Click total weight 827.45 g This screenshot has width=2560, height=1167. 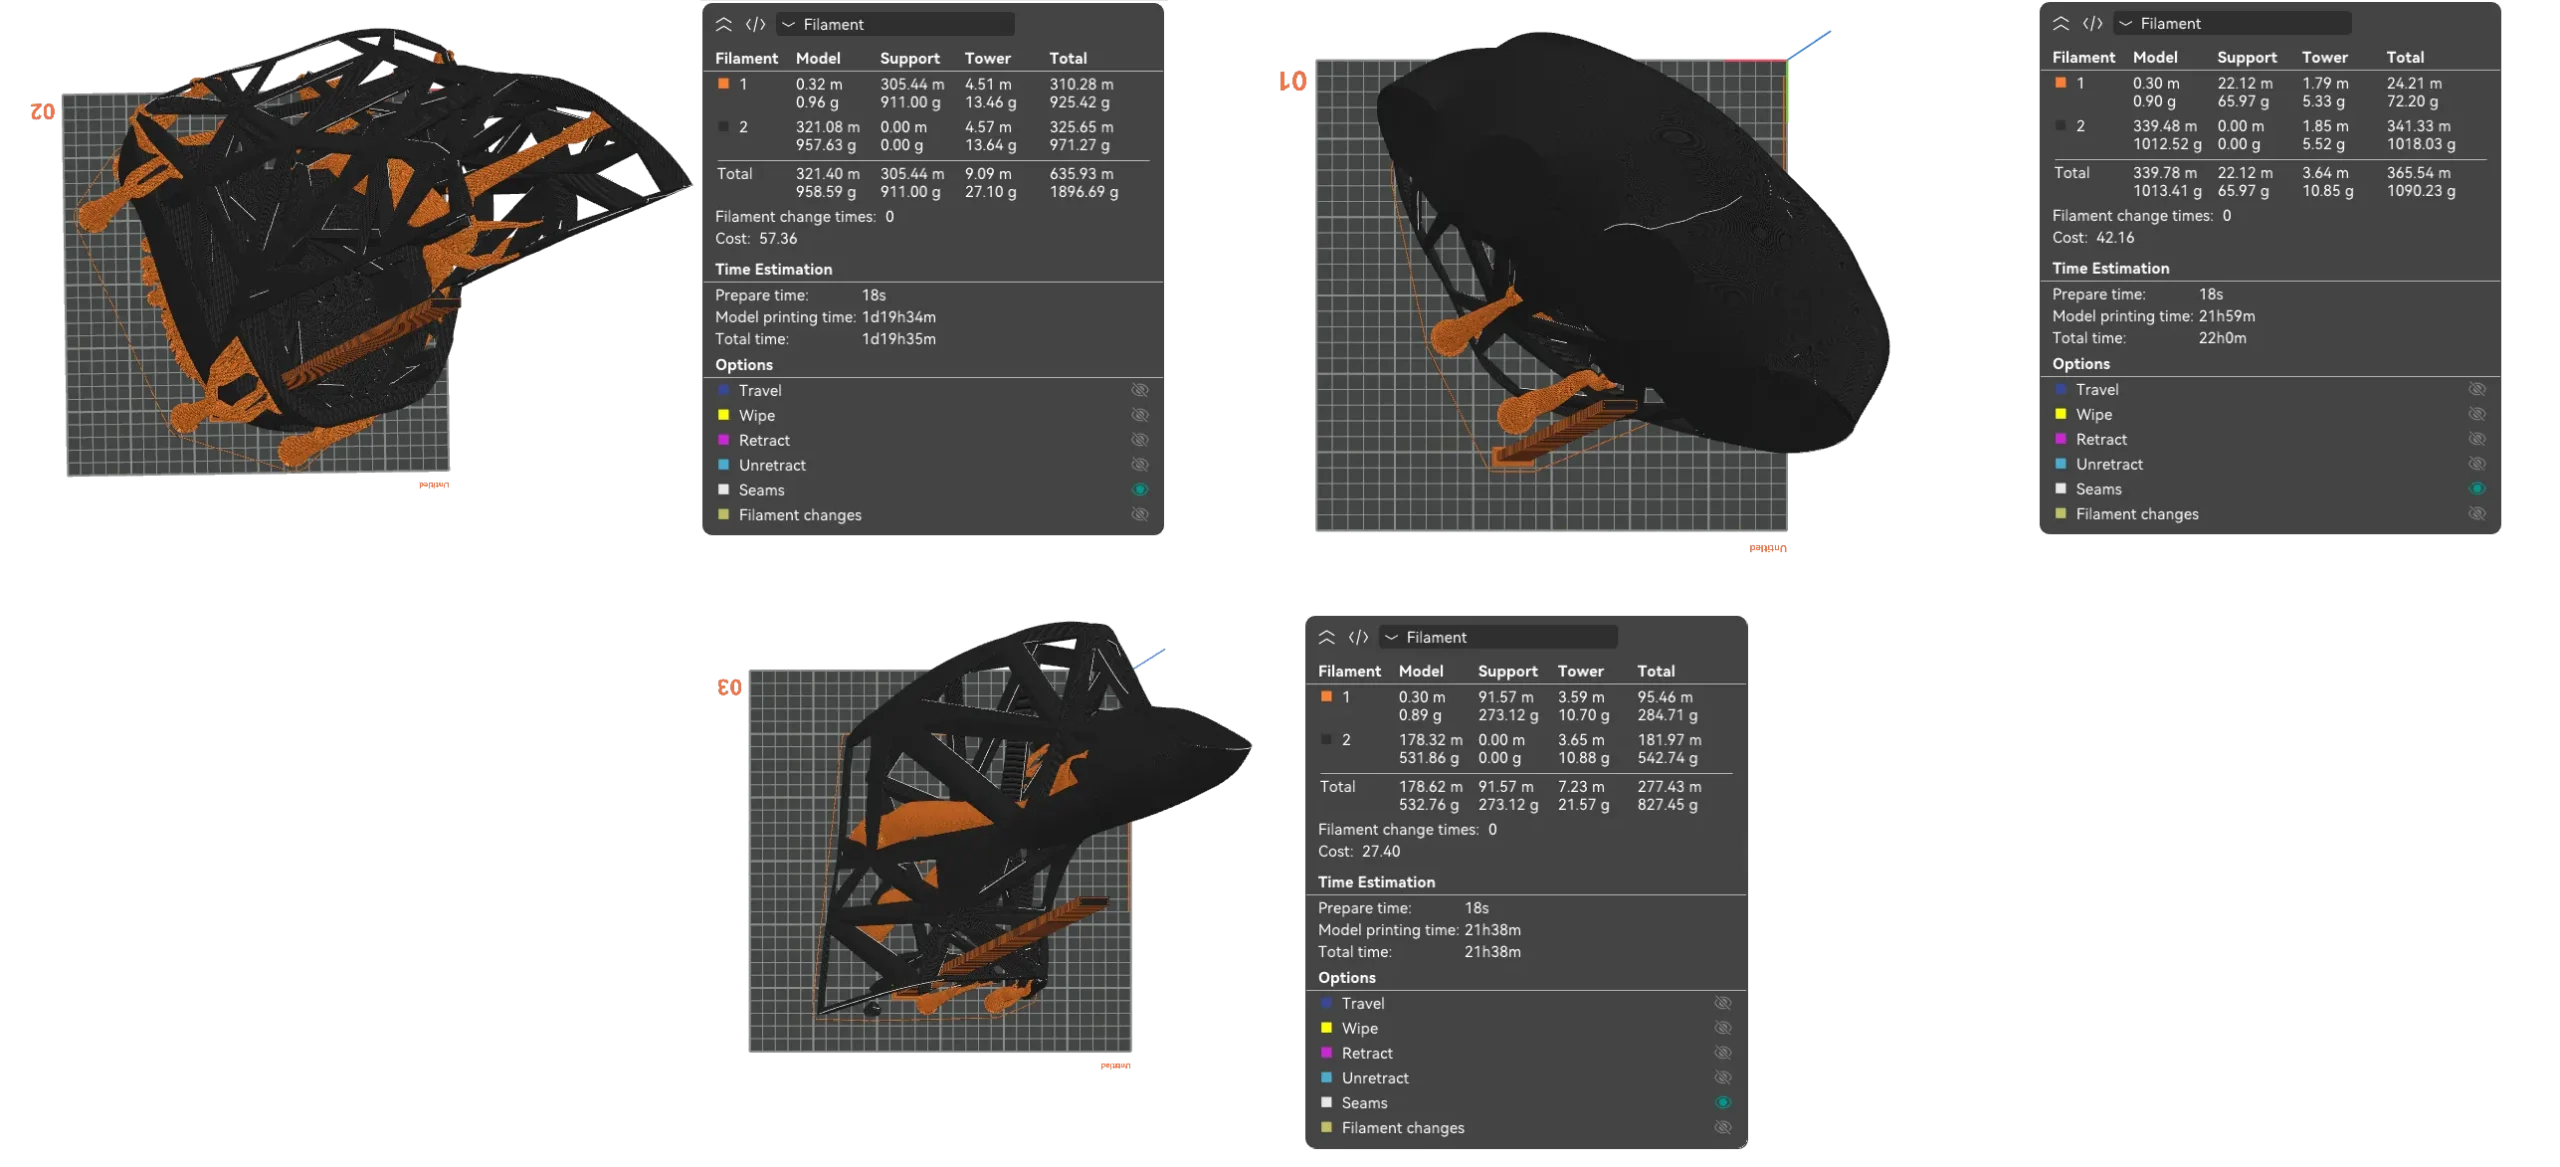click(x=1667, y=805)
